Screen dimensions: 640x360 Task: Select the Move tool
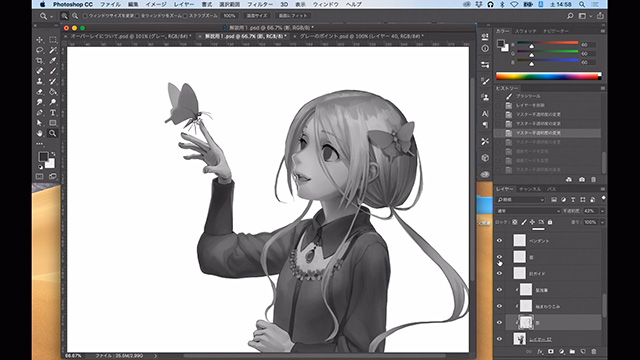click(x=40, y=40)
